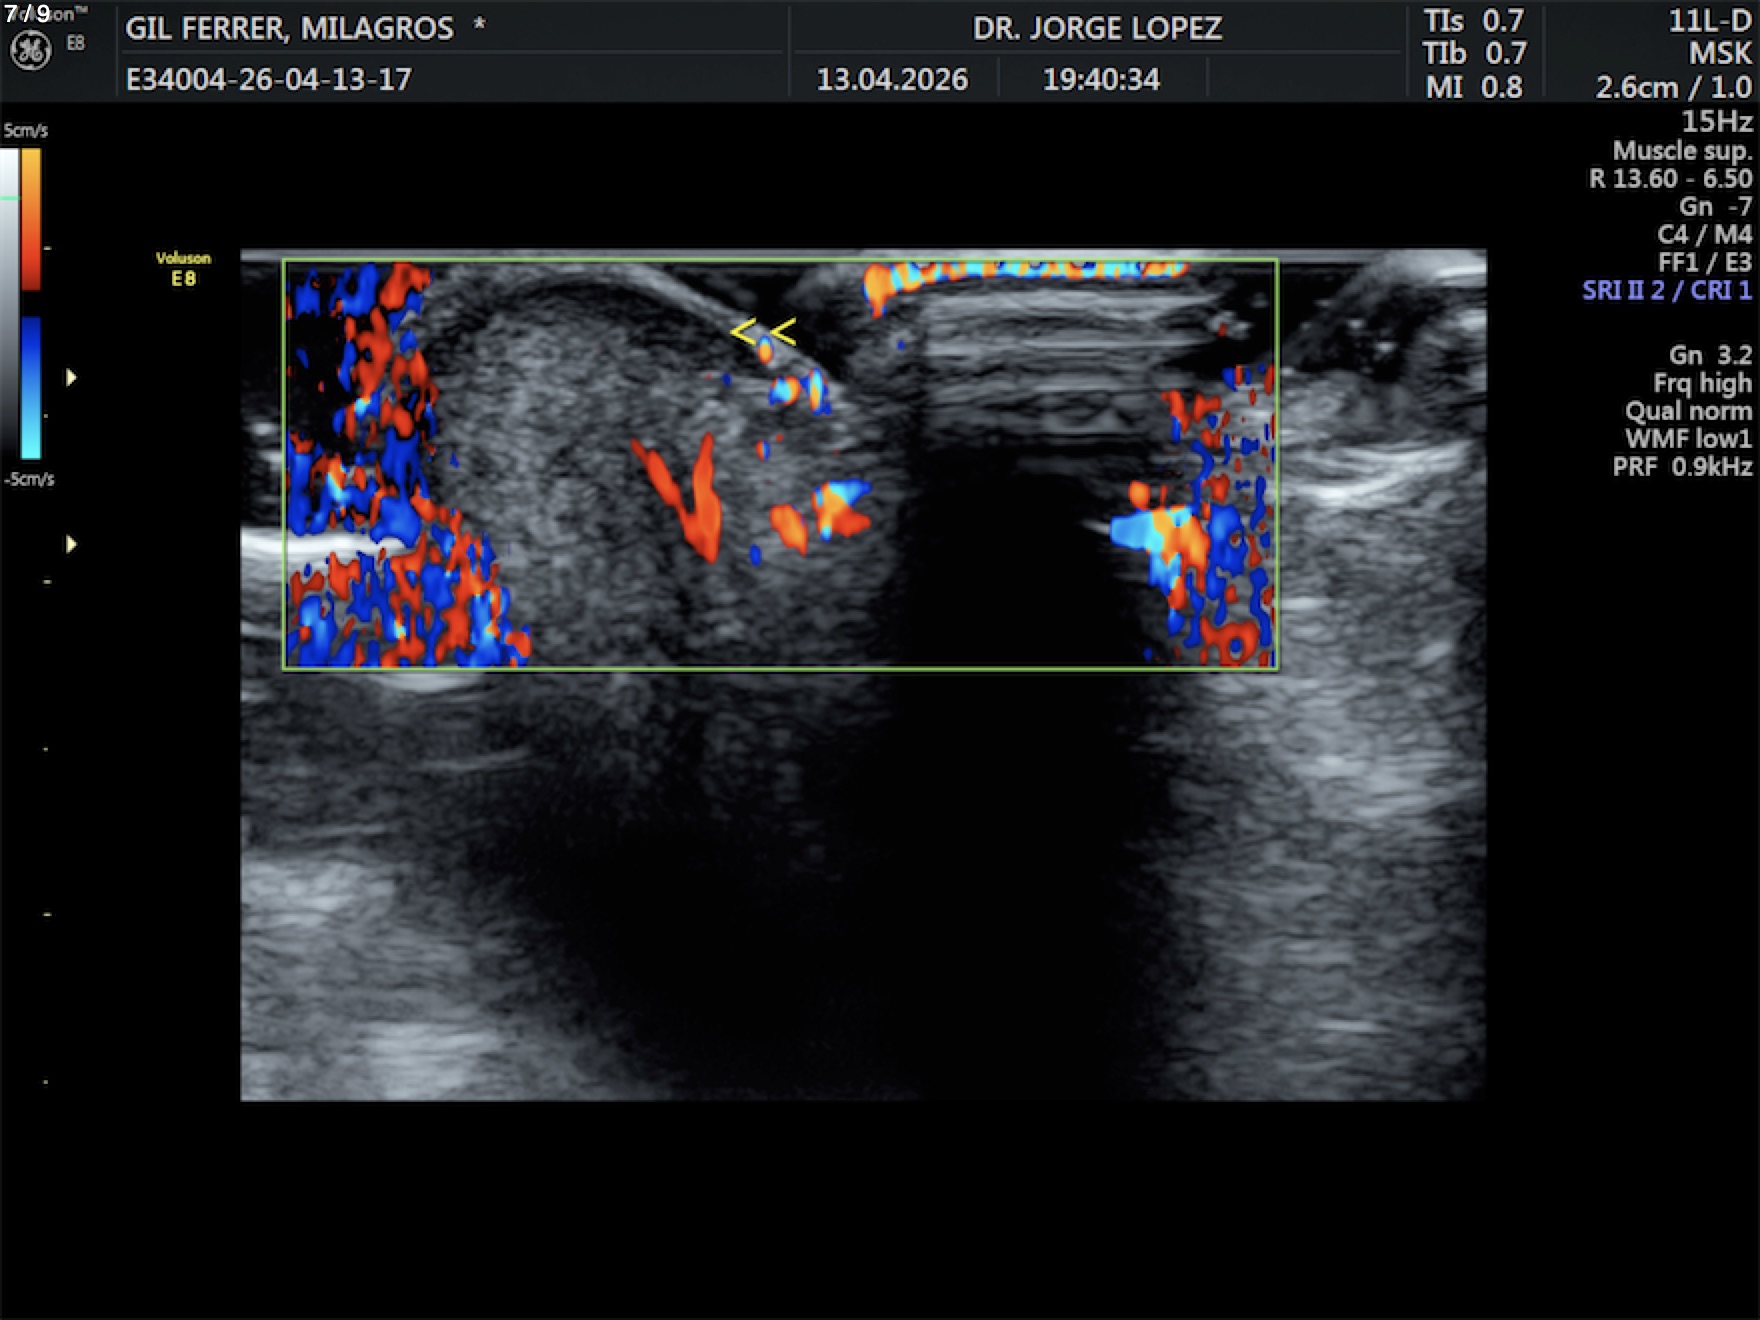The width and height of the screenshot is (1760, 1320).
Task: Click the asterisk beside the patient name
Action: click(x=480, y=24)
